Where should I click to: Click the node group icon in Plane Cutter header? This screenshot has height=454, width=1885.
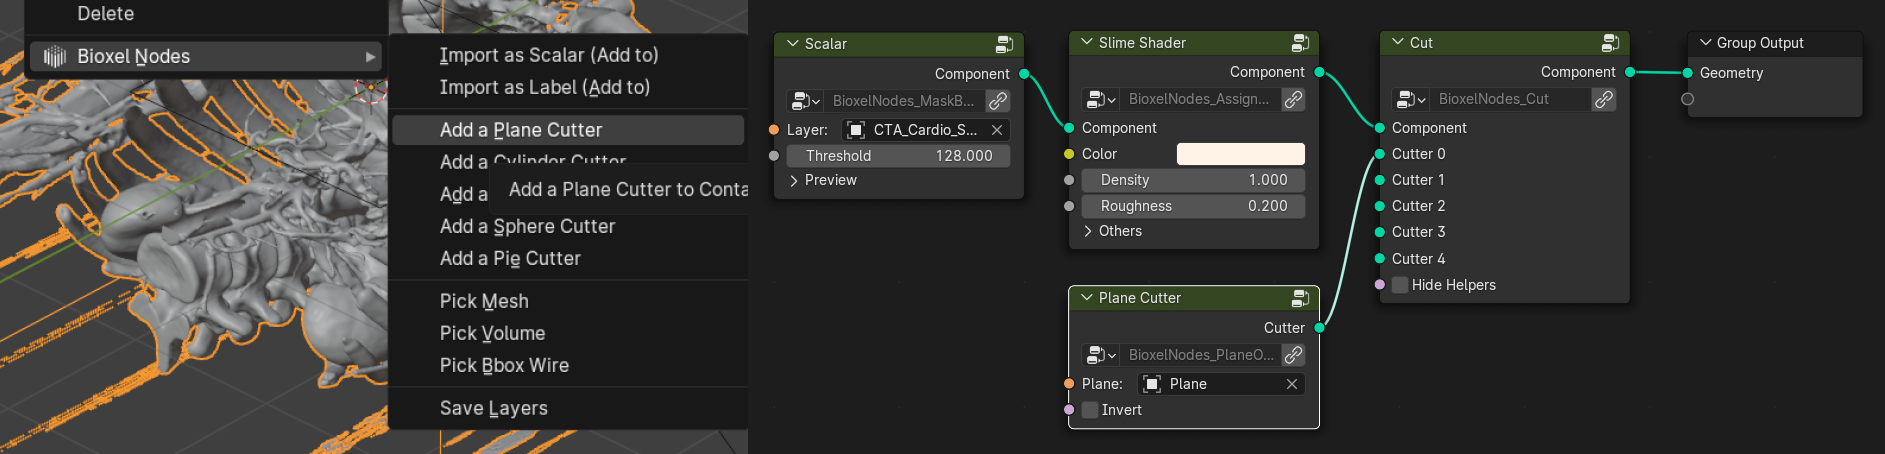[x=1300, y=298]
